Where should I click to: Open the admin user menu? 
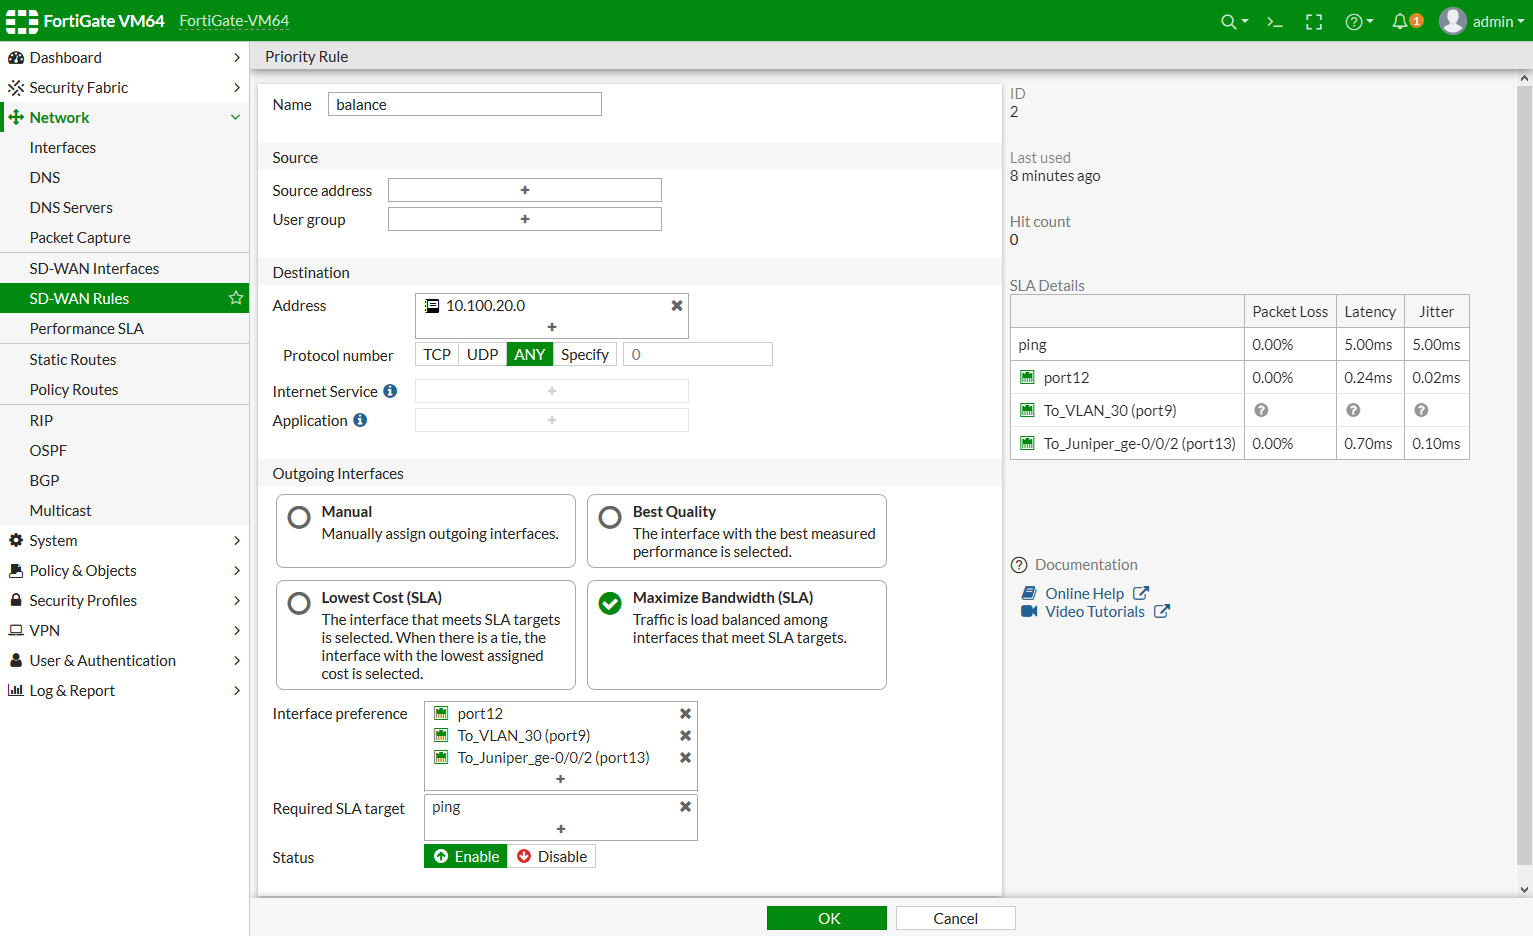(1482, 21)
